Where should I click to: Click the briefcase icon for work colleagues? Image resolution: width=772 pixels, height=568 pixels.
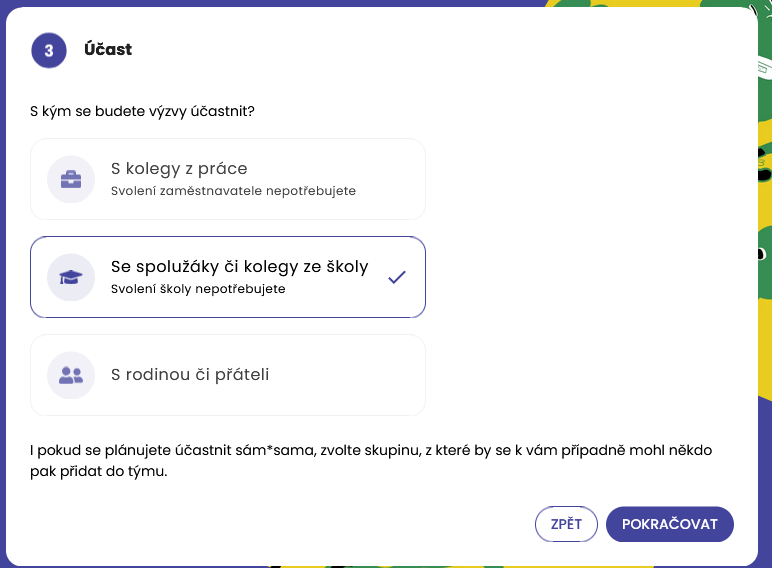click(x=71, y=180)
